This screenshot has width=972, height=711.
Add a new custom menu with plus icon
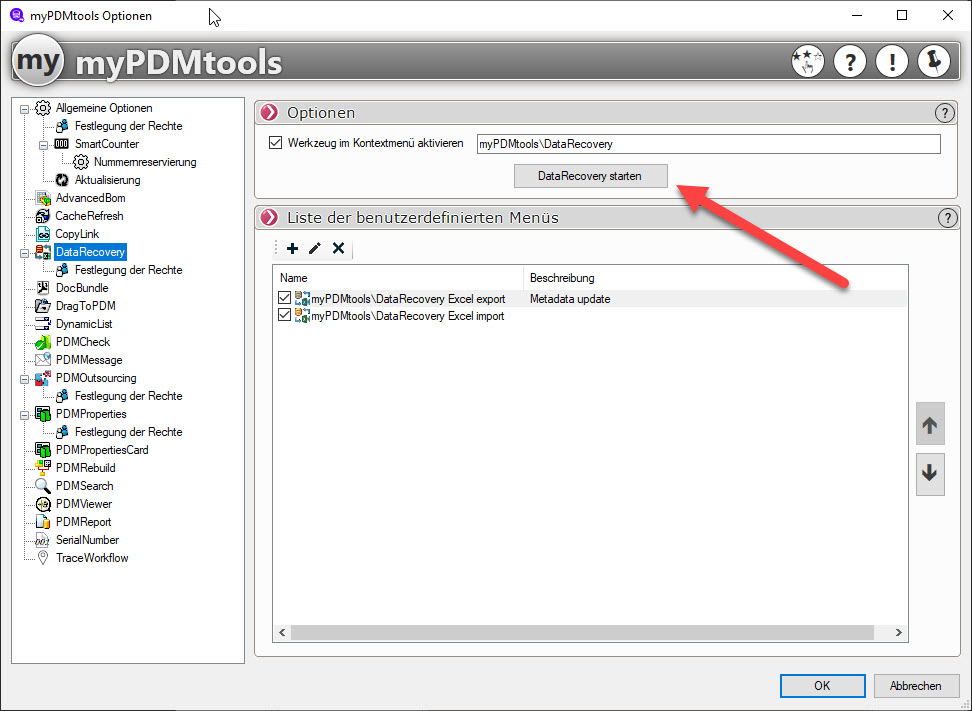293,249
